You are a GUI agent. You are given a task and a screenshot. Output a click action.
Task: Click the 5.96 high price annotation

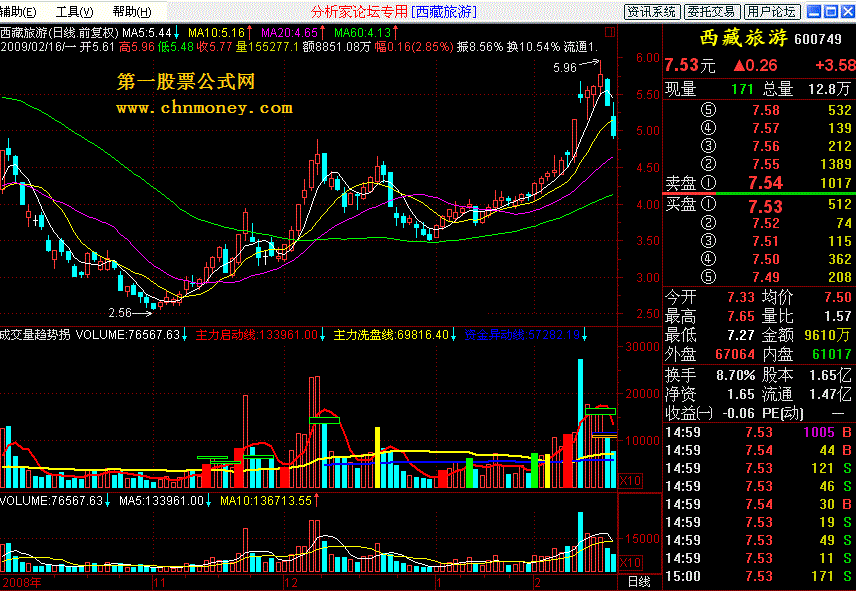coord(564,68)
